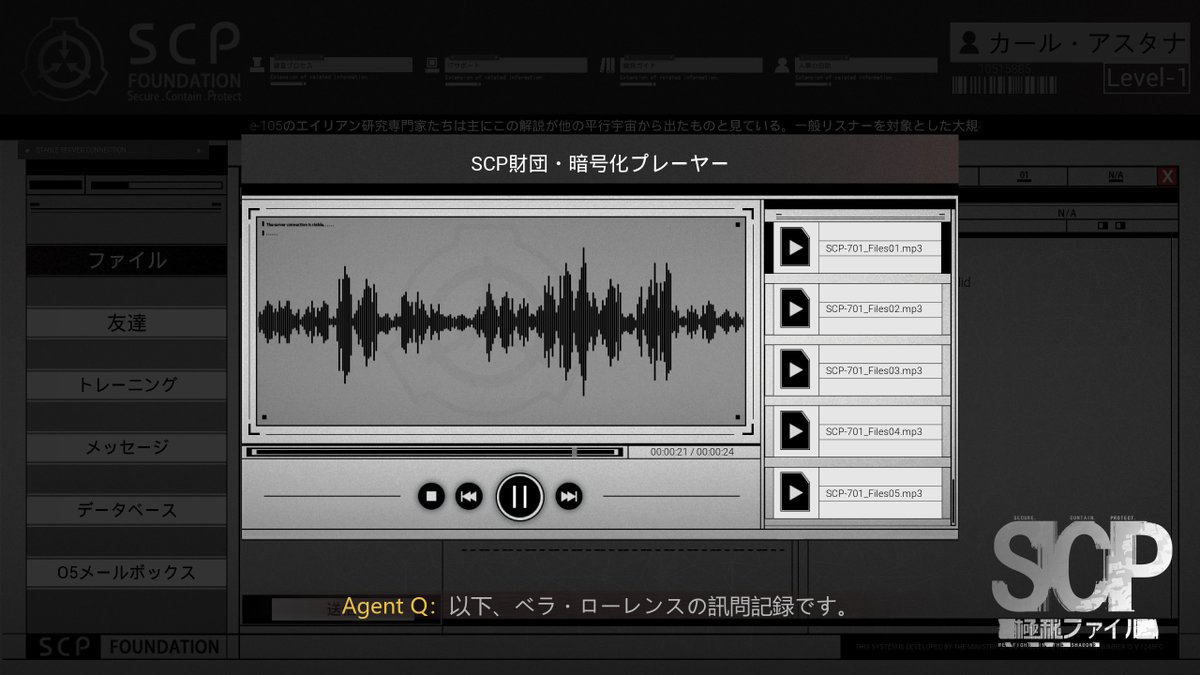Click the books icon in top bar
1200x675 pixels.
(607, 64)
